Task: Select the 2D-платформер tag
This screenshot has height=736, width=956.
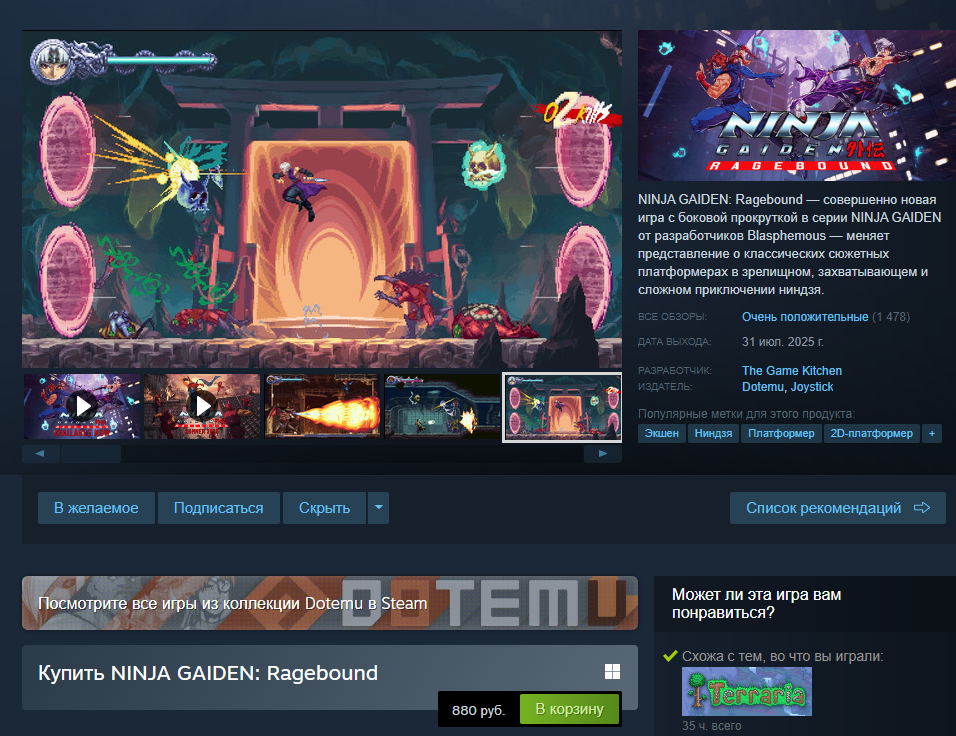Action: click(x=871, y=433)
